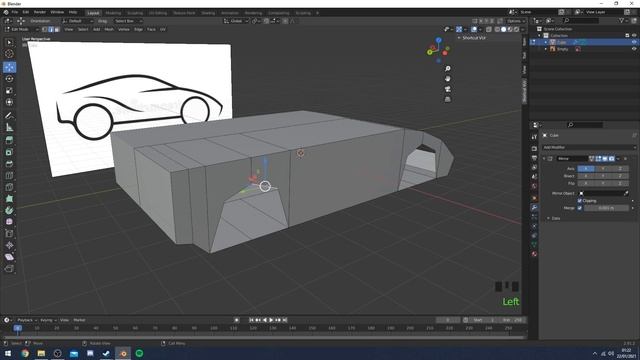
Task: Click the Merge distance value field
Action: 606,208
